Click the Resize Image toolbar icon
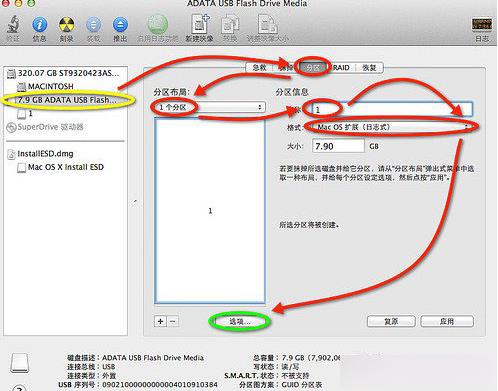Viewport: 498px width, 391px height. 268,24
